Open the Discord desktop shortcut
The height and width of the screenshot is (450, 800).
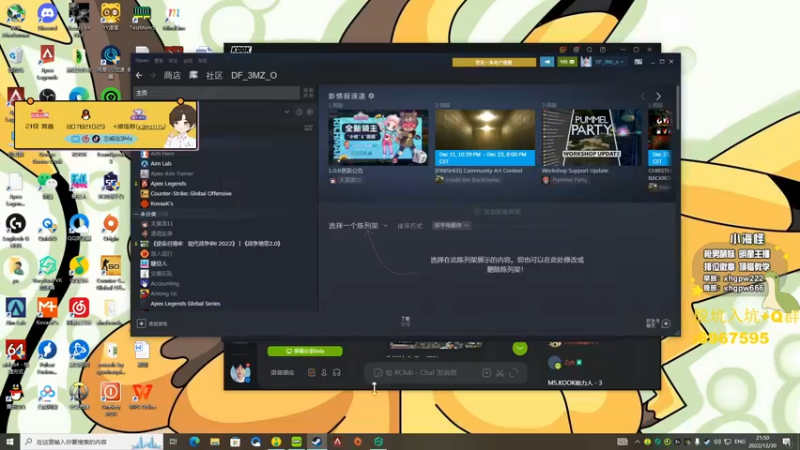(x=47, y=17)
